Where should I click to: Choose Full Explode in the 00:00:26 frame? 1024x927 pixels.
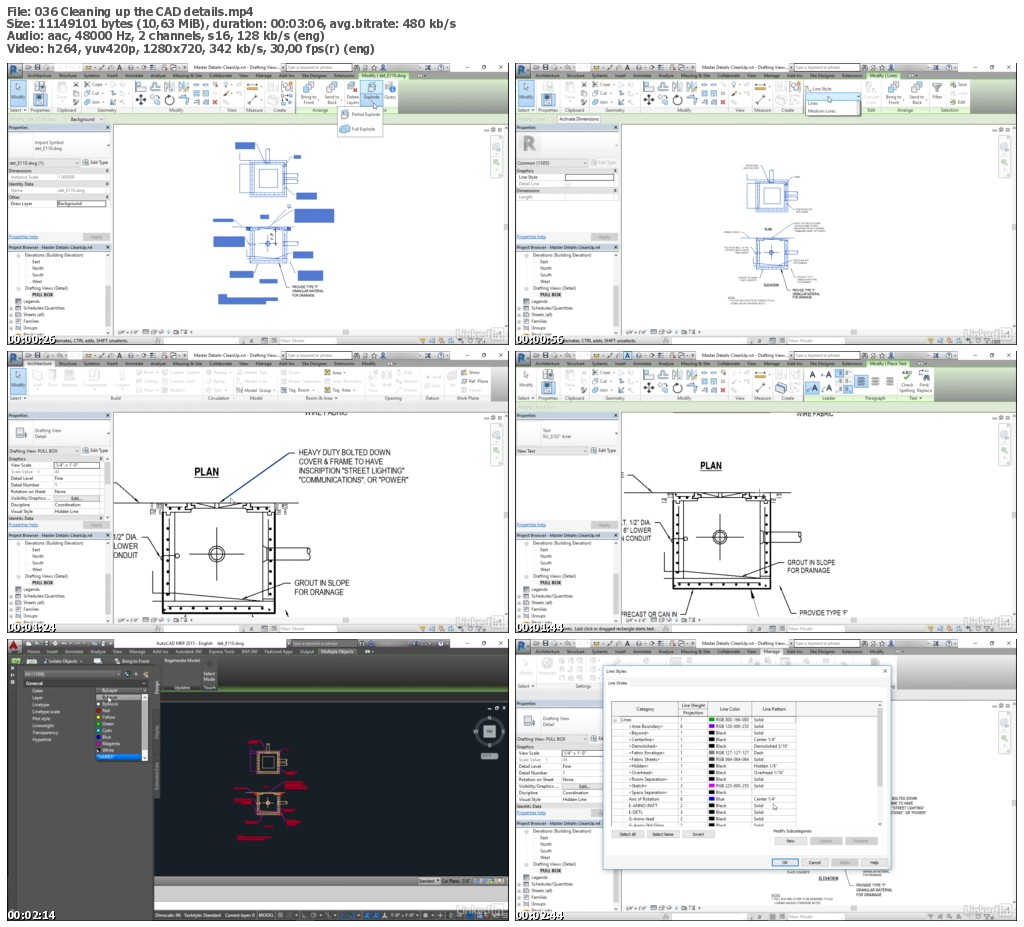click(359, 129)
